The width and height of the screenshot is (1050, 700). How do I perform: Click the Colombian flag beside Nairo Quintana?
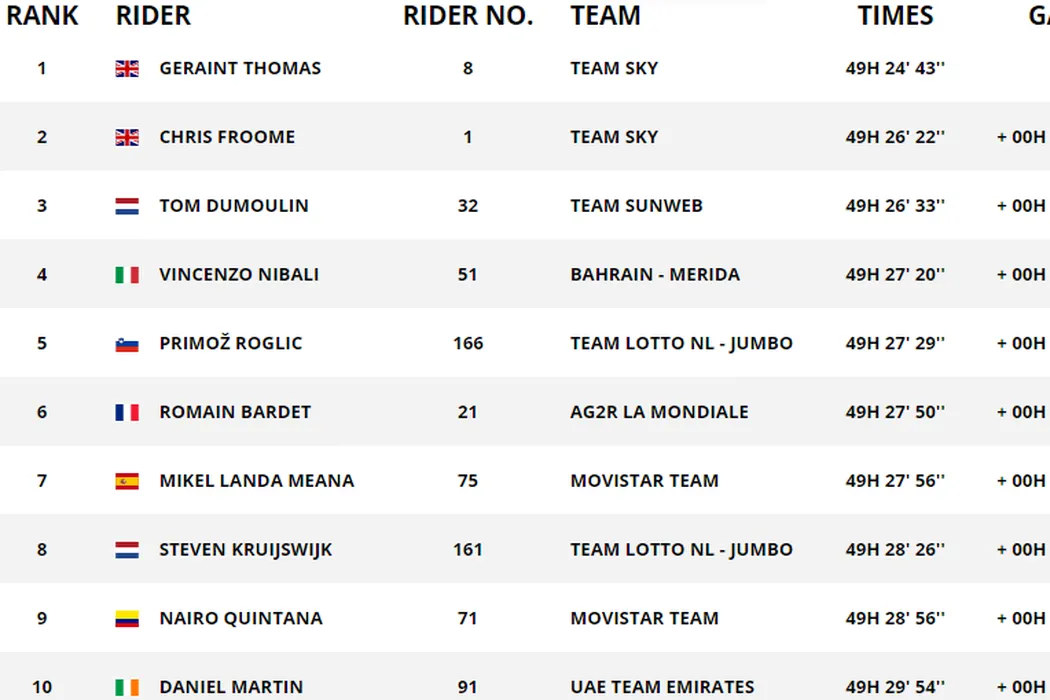pyautogui.click(x=127, y=619)
